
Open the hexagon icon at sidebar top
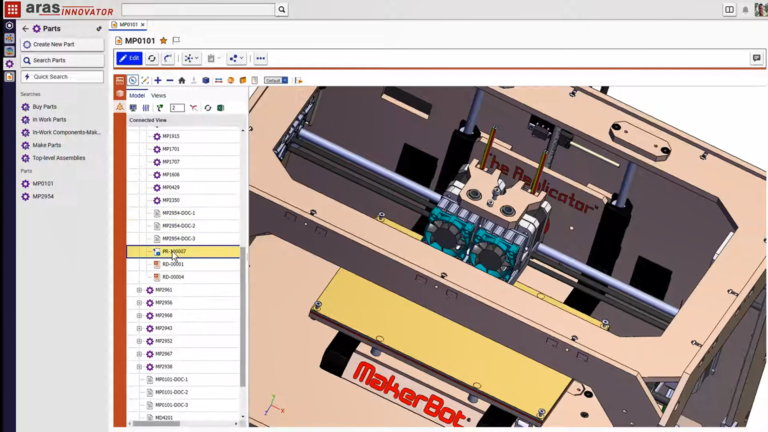coord(9,25)
